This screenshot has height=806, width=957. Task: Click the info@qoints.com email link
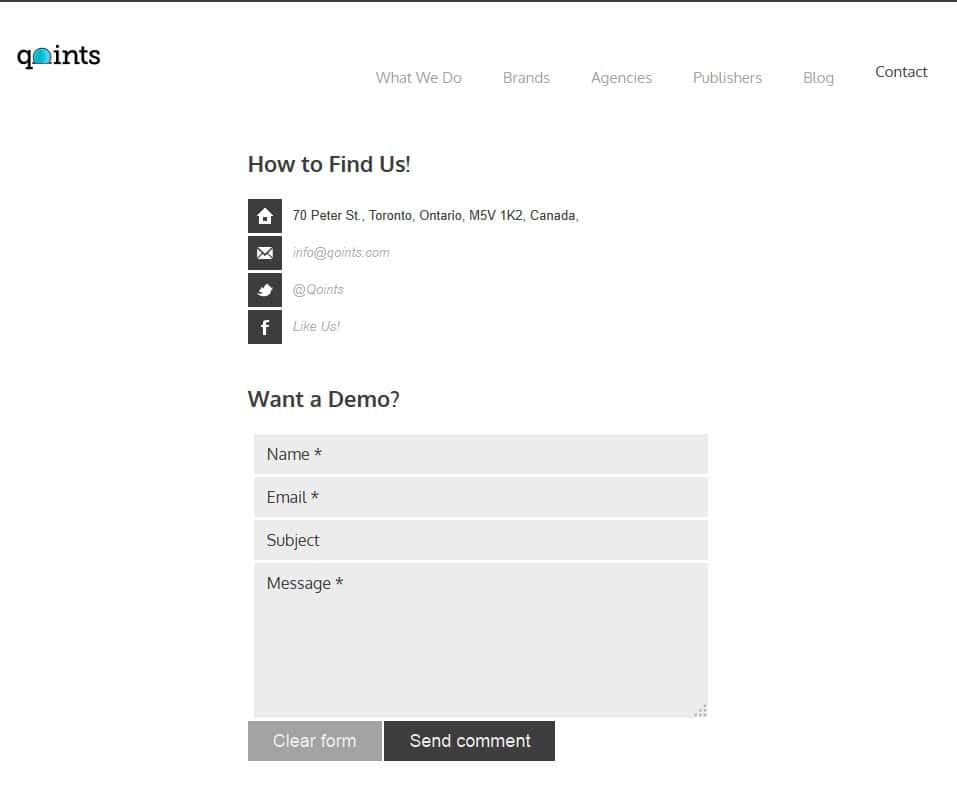click(341, 253)
